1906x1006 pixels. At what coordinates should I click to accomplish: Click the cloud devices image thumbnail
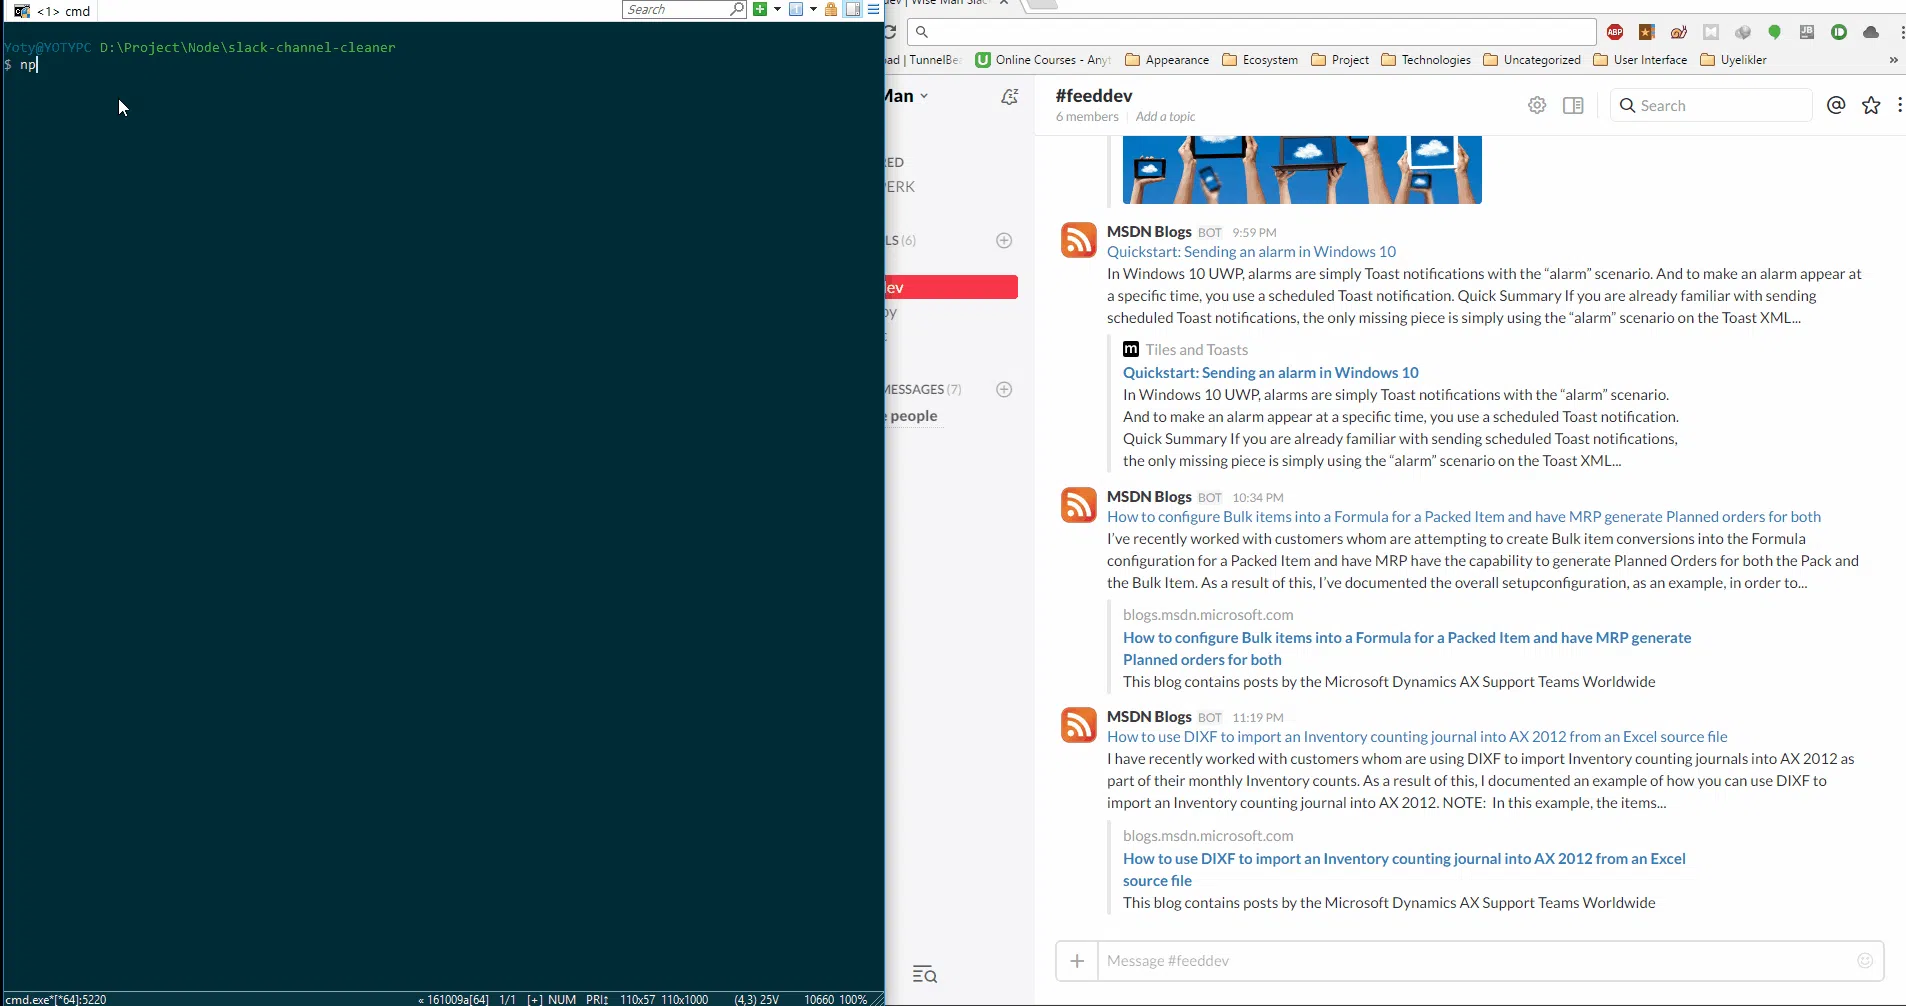click(1302, 170)
